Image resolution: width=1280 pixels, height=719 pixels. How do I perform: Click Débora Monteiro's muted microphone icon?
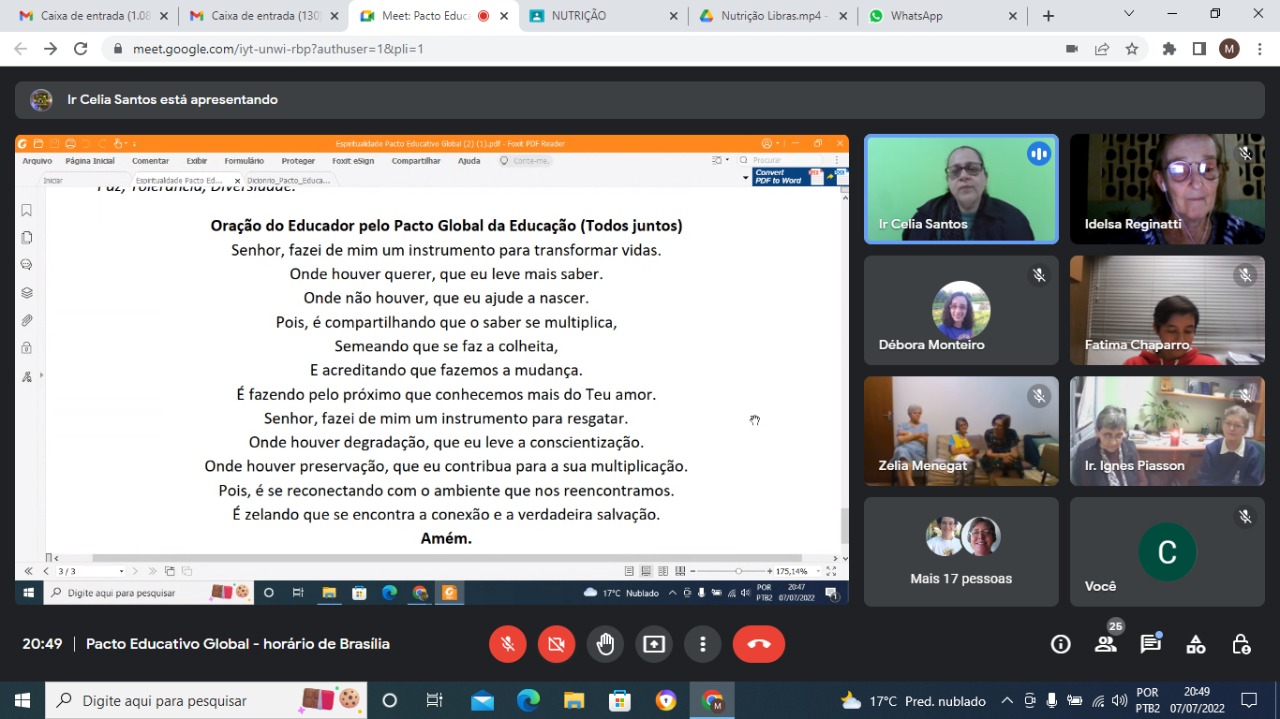click(1039, 275)
